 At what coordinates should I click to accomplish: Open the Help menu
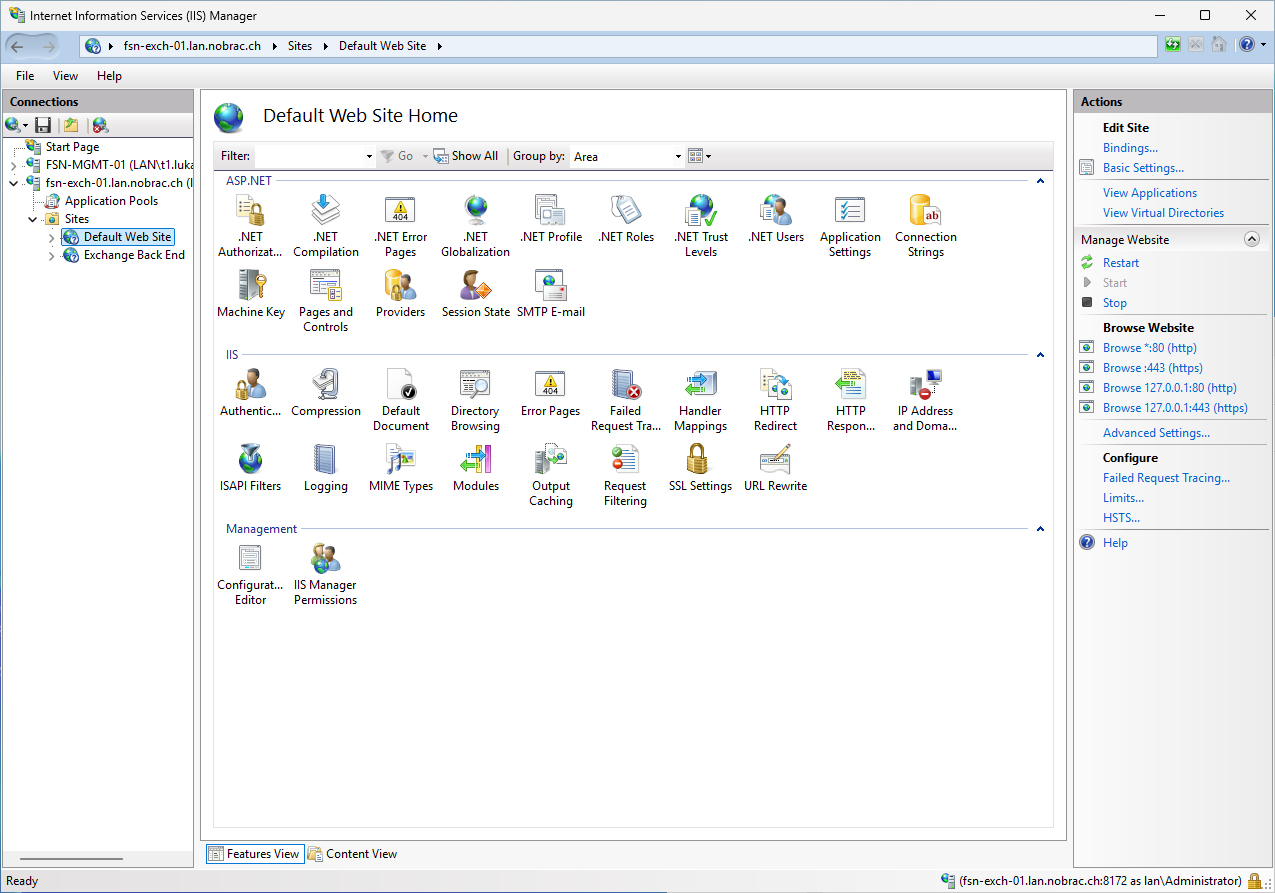point(109,76)
